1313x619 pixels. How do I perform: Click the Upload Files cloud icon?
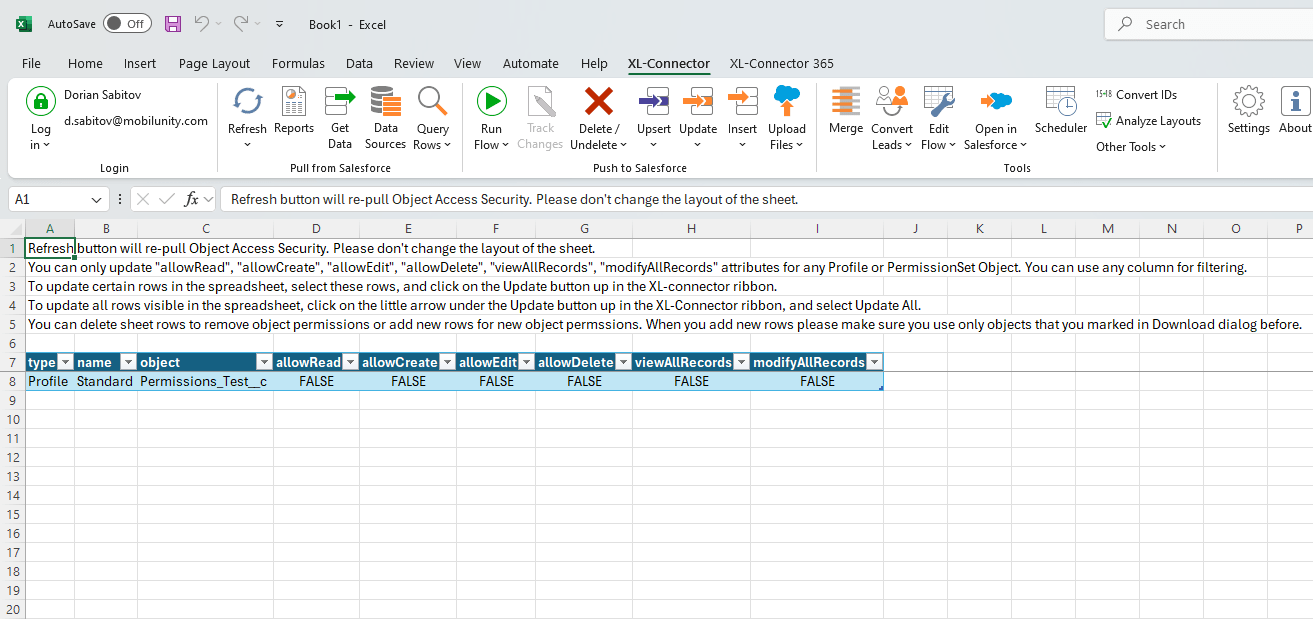point(787,101)
